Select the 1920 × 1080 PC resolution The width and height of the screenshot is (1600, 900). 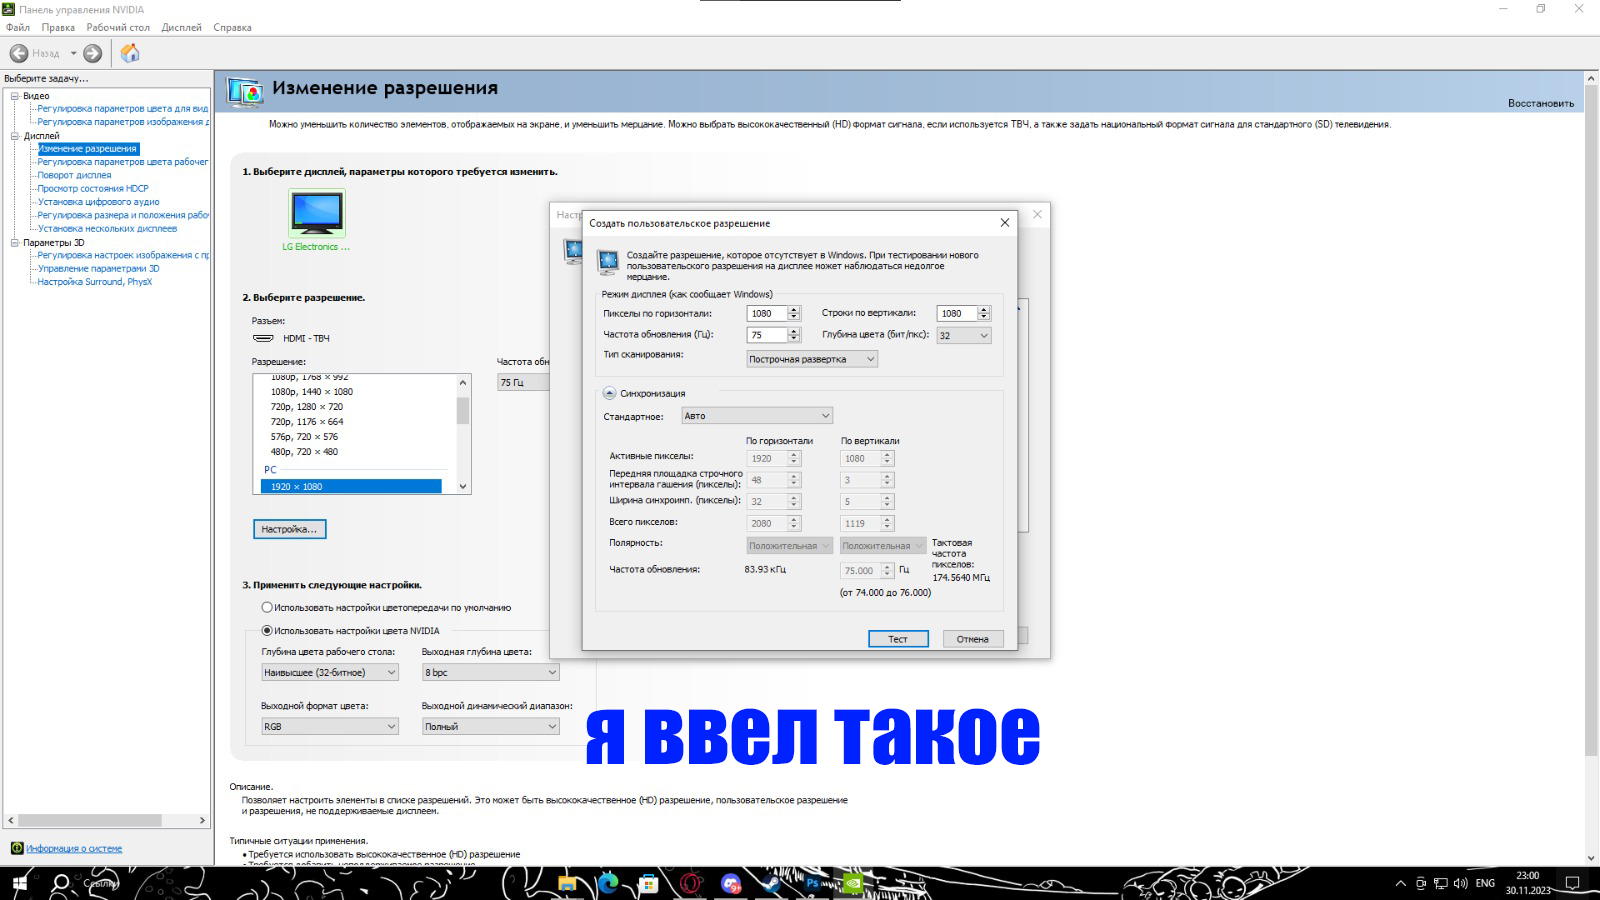click(351, 486)
